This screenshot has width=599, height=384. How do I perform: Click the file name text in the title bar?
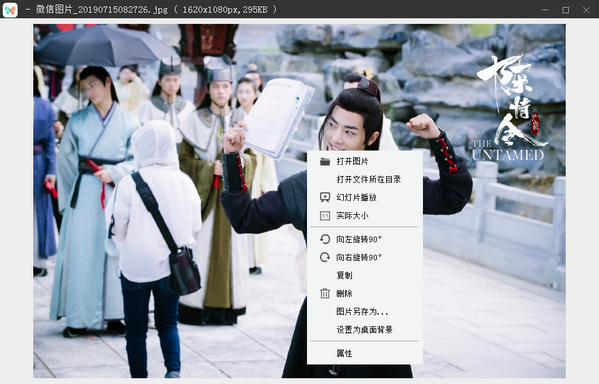(x=102, y=10)
